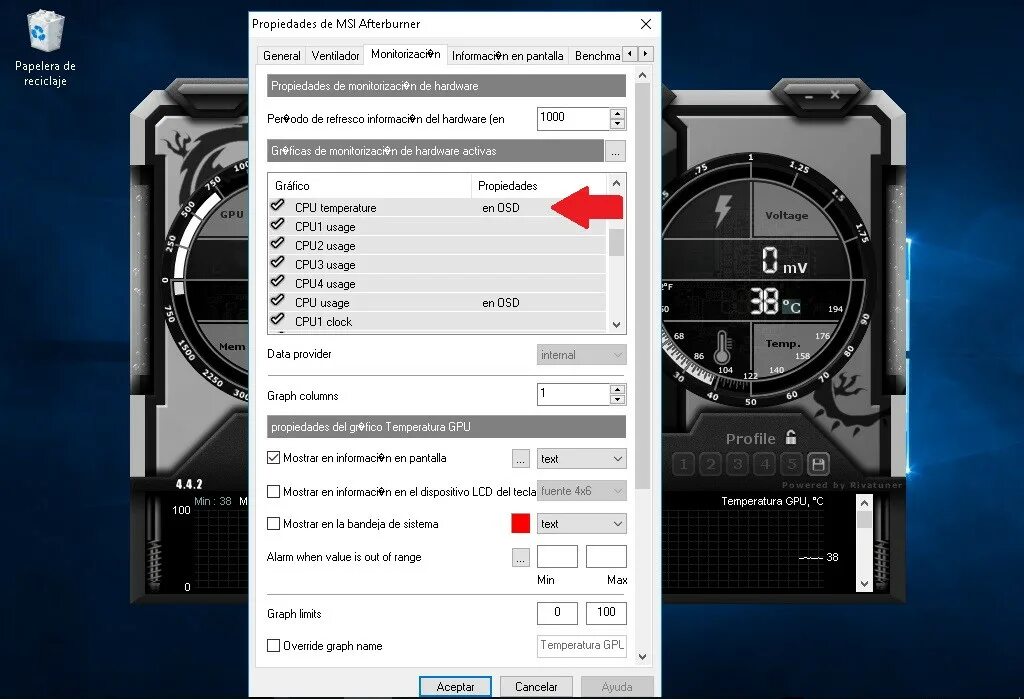Switch to the General tab
This screenshot has width=1024, height=699.
coord(281,56)
